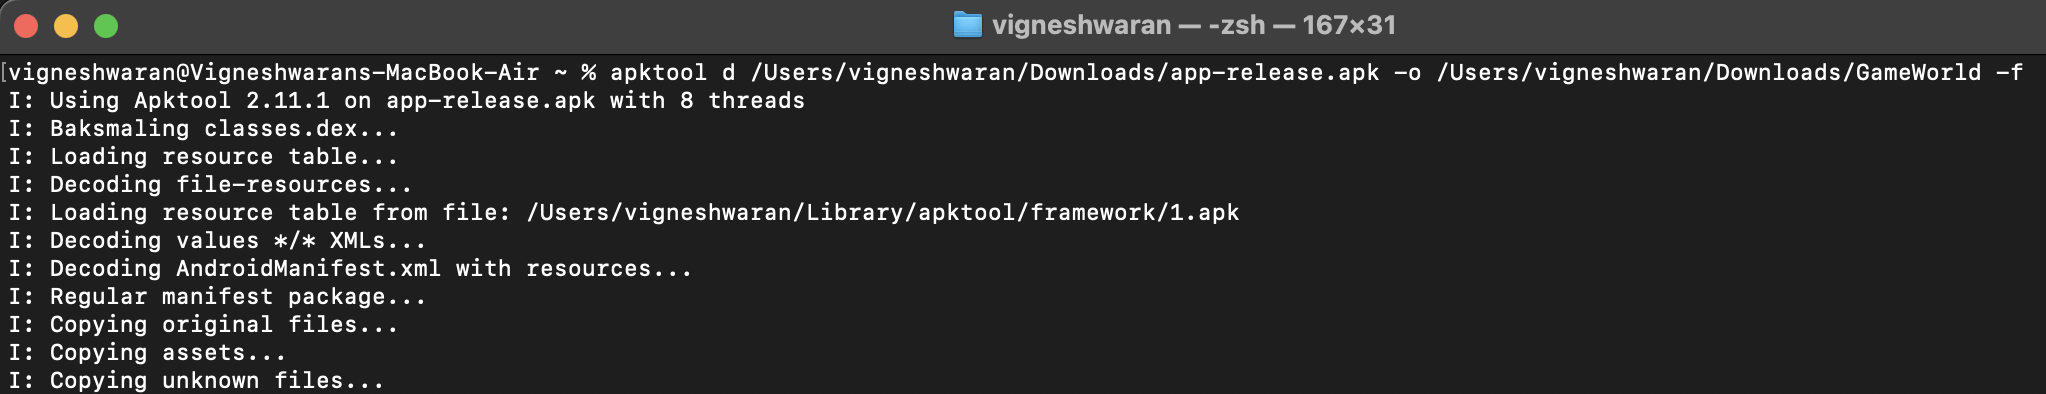The image size is (2046, 394).
Task: Click the framework/1.apk path text
Action: (883, 213)
